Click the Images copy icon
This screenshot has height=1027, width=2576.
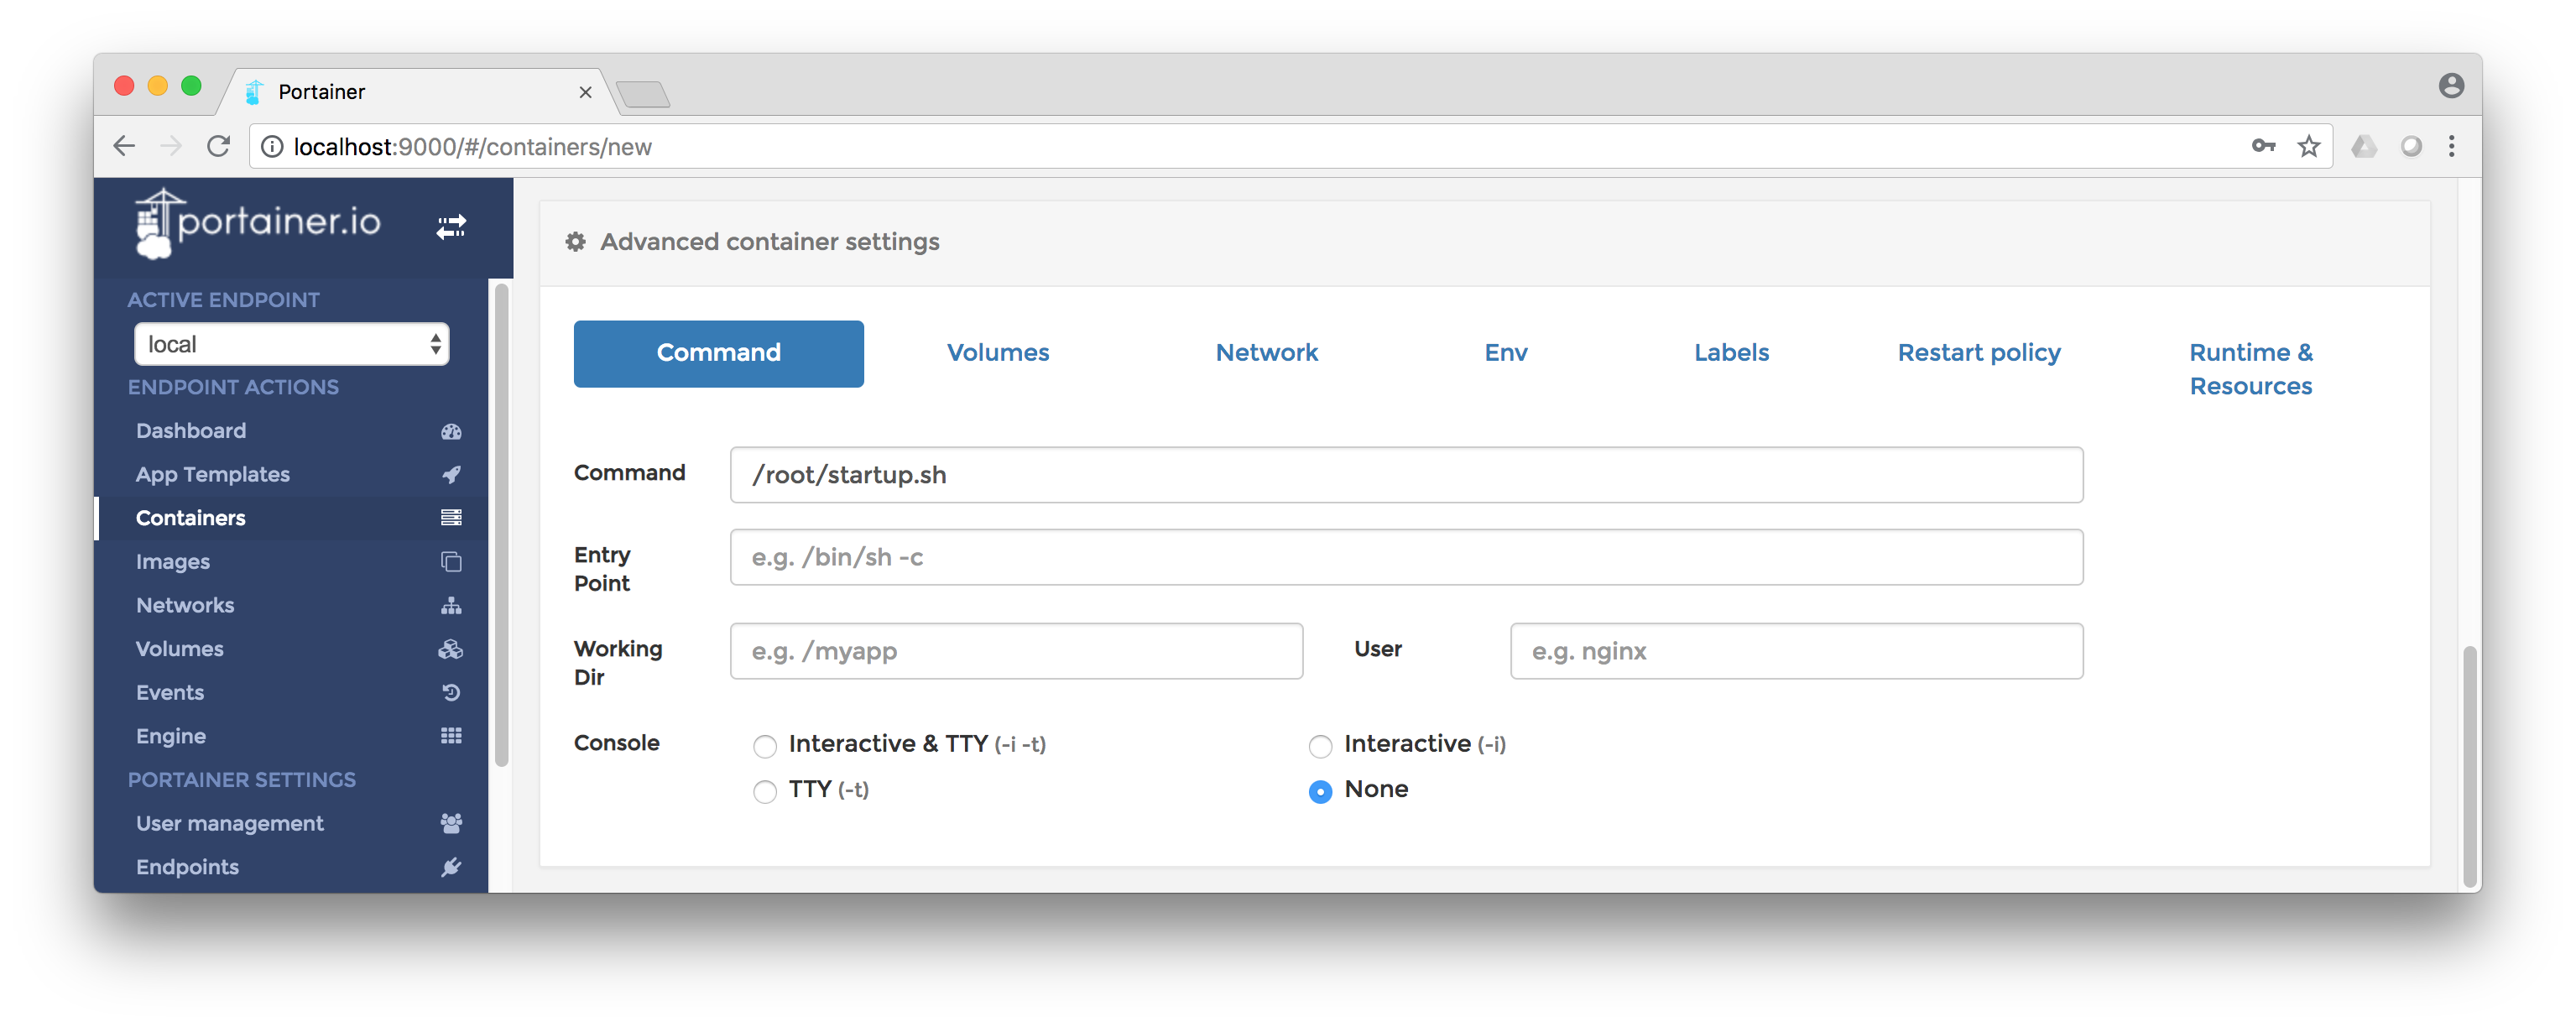451,562
